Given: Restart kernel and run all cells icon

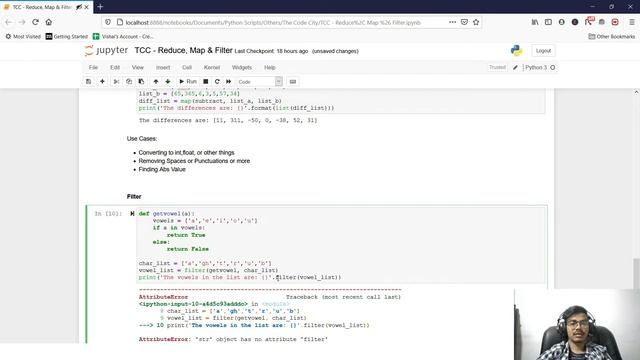Looking at the screenshot, I should pos(229,82).
